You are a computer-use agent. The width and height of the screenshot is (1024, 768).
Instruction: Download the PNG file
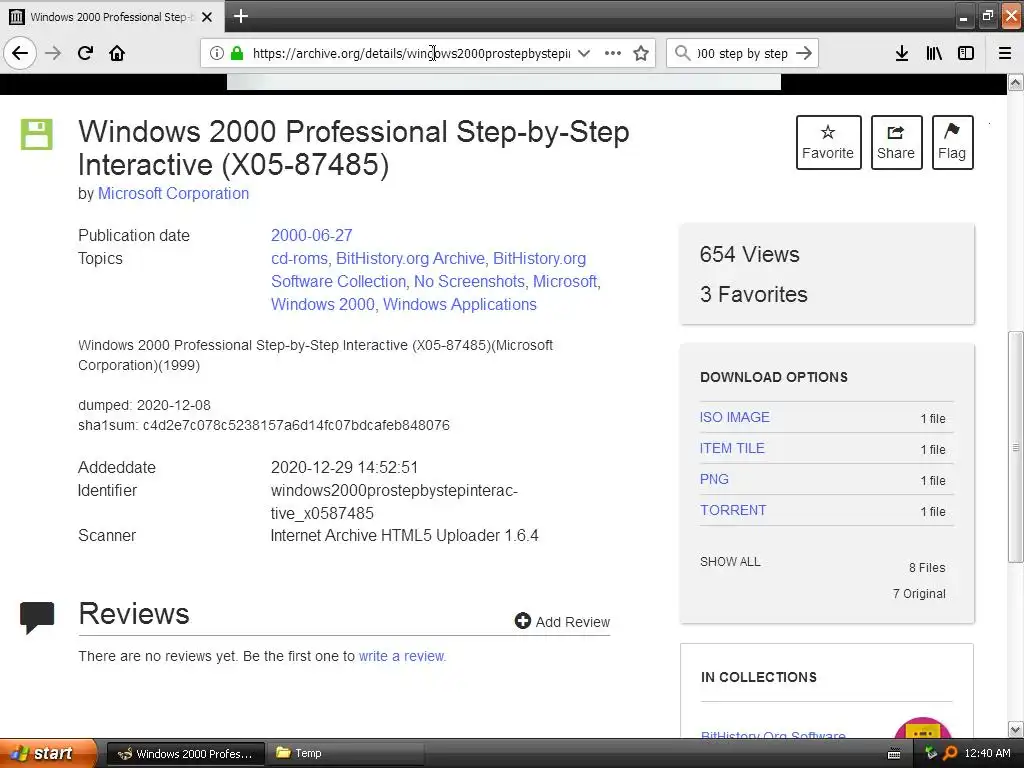coord(714,479)
